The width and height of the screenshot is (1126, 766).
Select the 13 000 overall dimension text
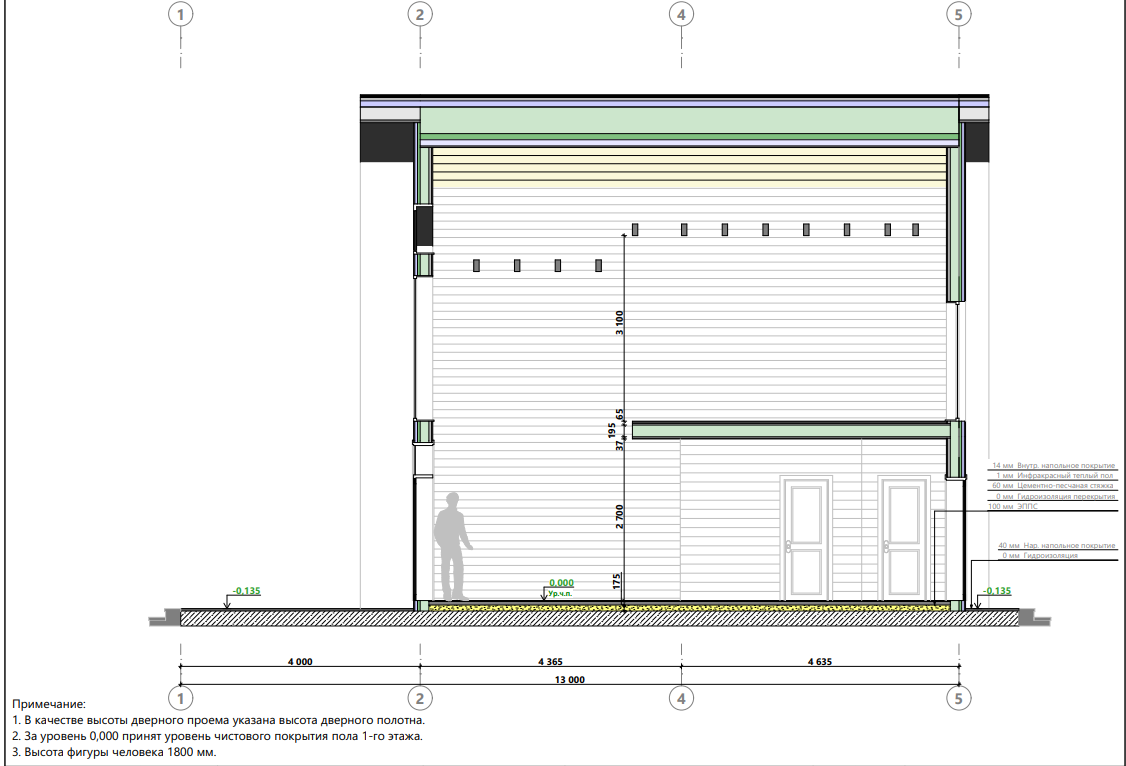click(x=569, y=680)
